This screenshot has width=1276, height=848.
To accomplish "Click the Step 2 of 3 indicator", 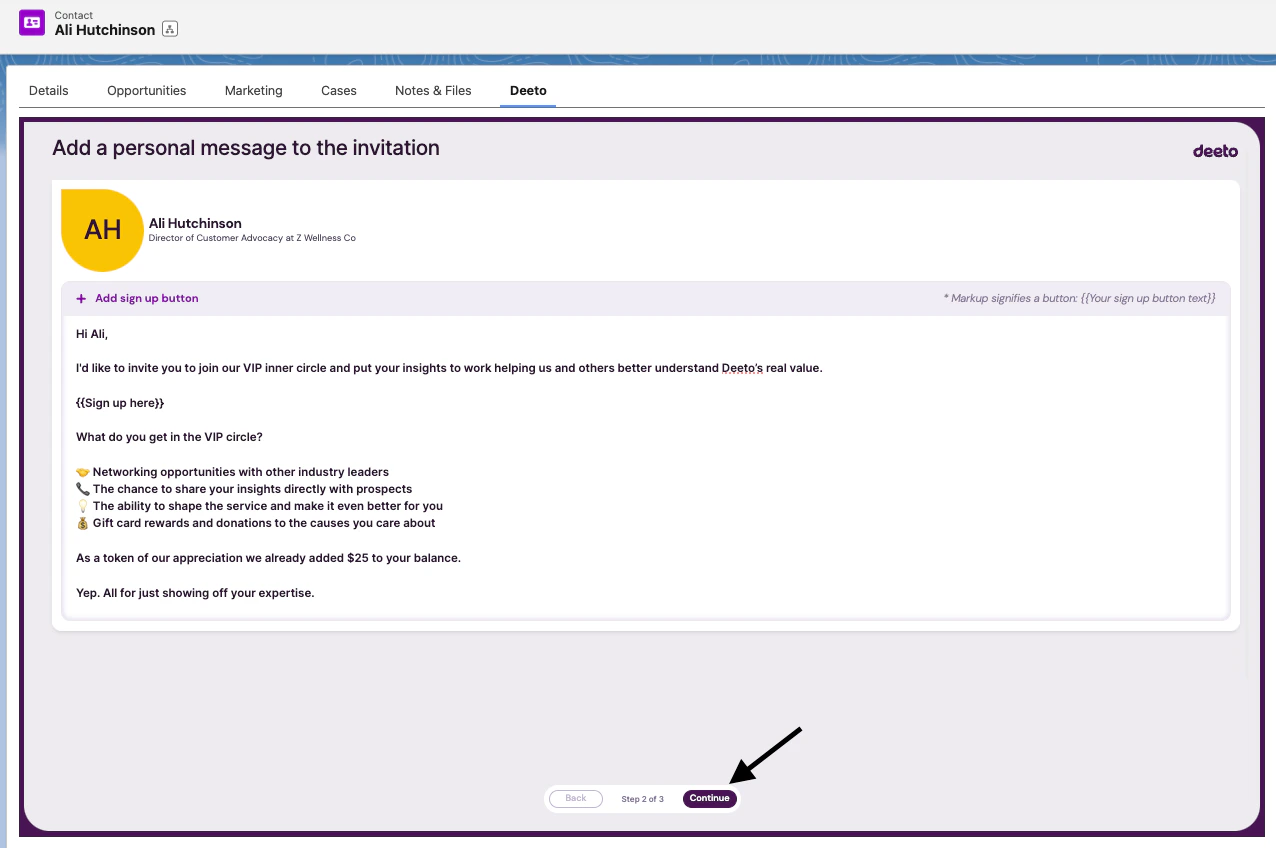I will pyautogui.click(x=642, y=799).
